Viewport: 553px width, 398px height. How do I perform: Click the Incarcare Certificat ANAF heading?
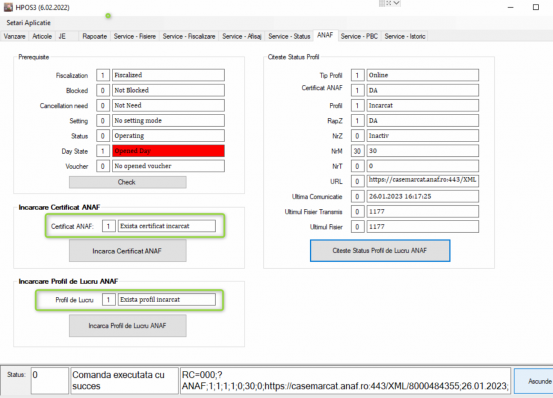click(59, 207)
